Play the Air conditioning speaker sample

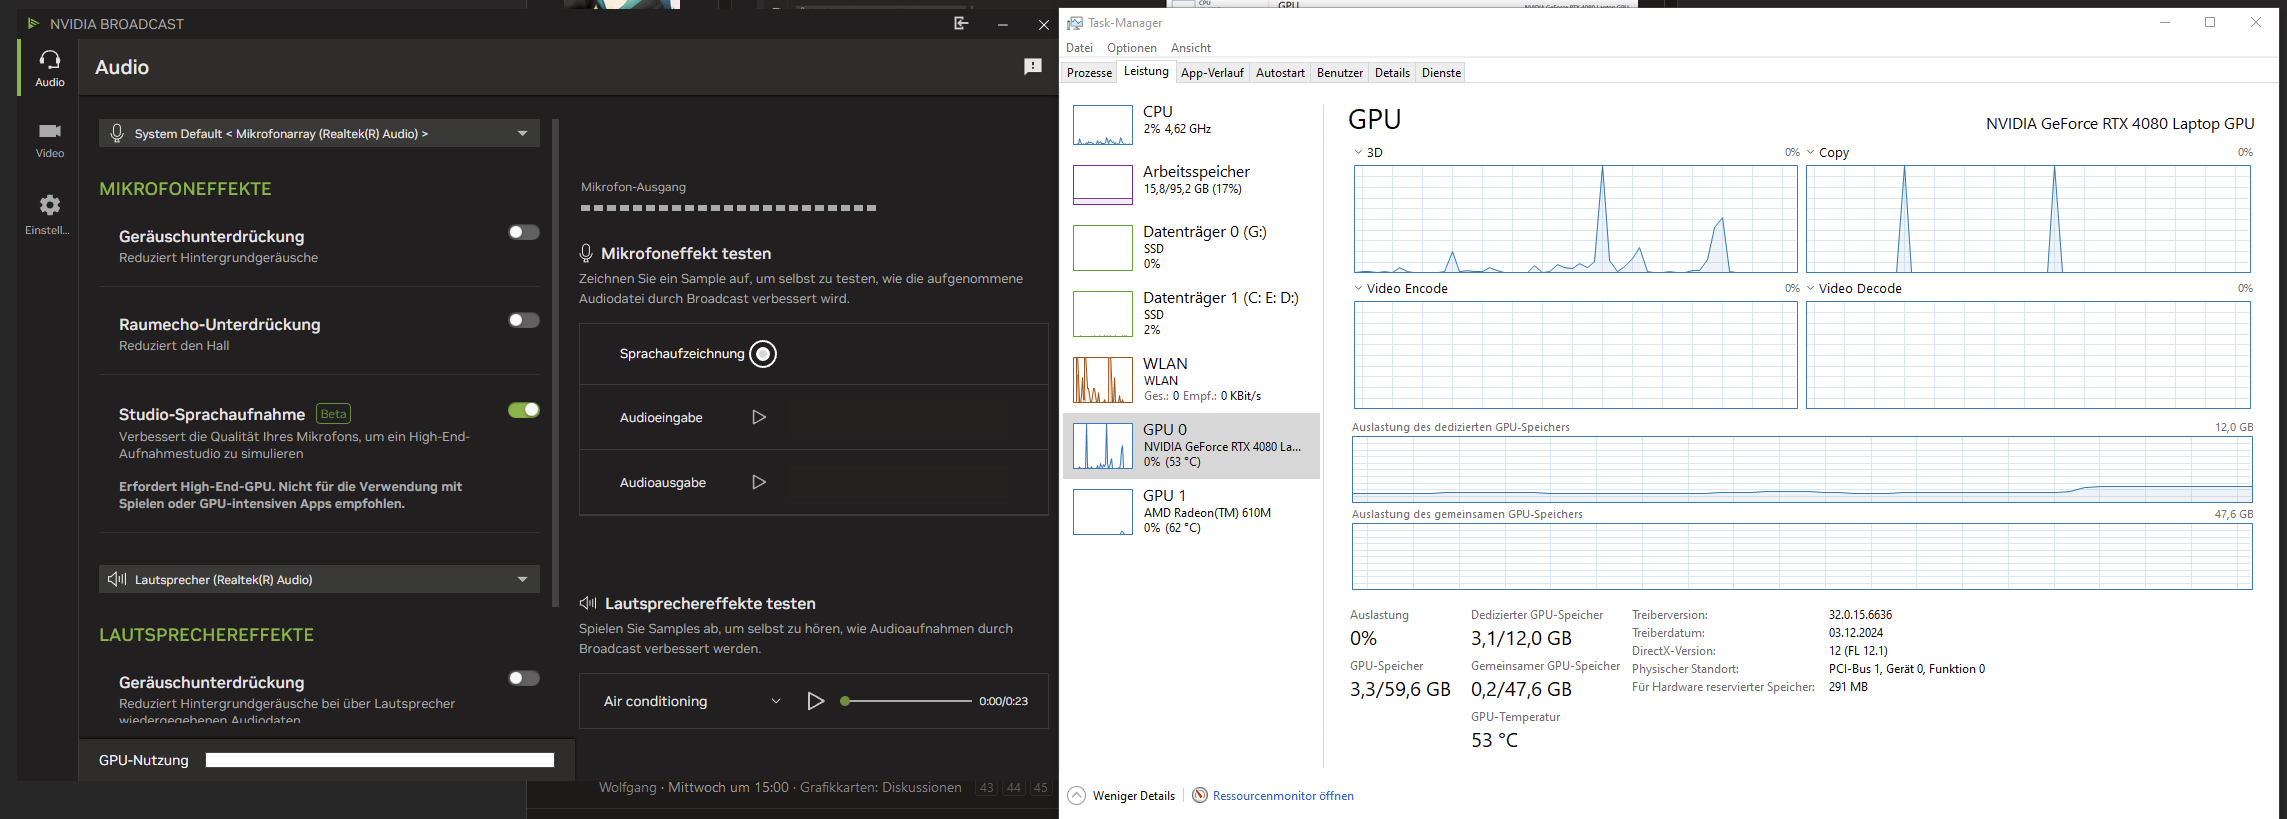[816, 701]
